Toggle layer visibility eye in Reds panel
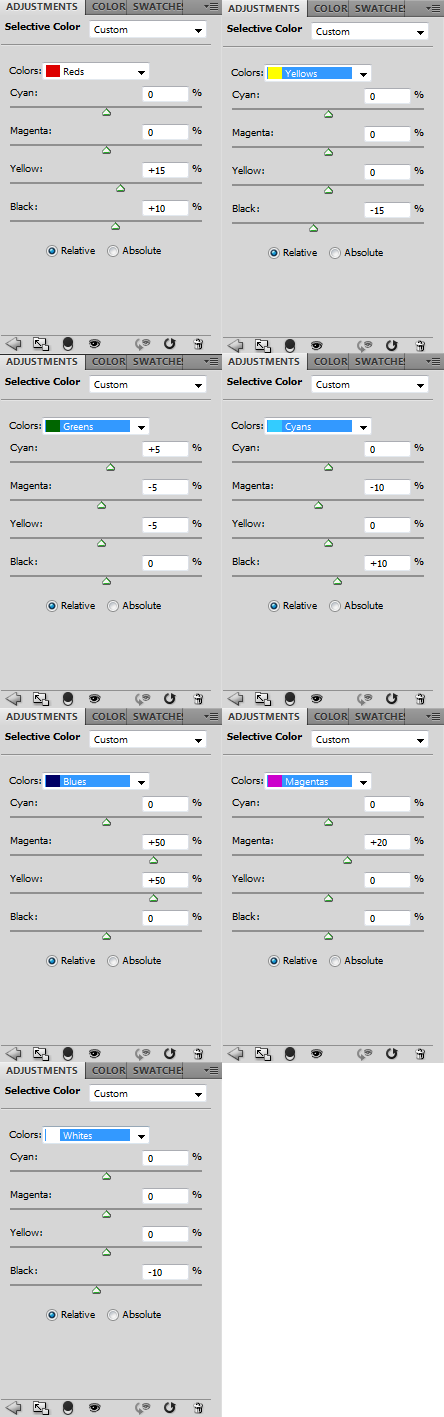The image size is (444, 1417). 94,343
